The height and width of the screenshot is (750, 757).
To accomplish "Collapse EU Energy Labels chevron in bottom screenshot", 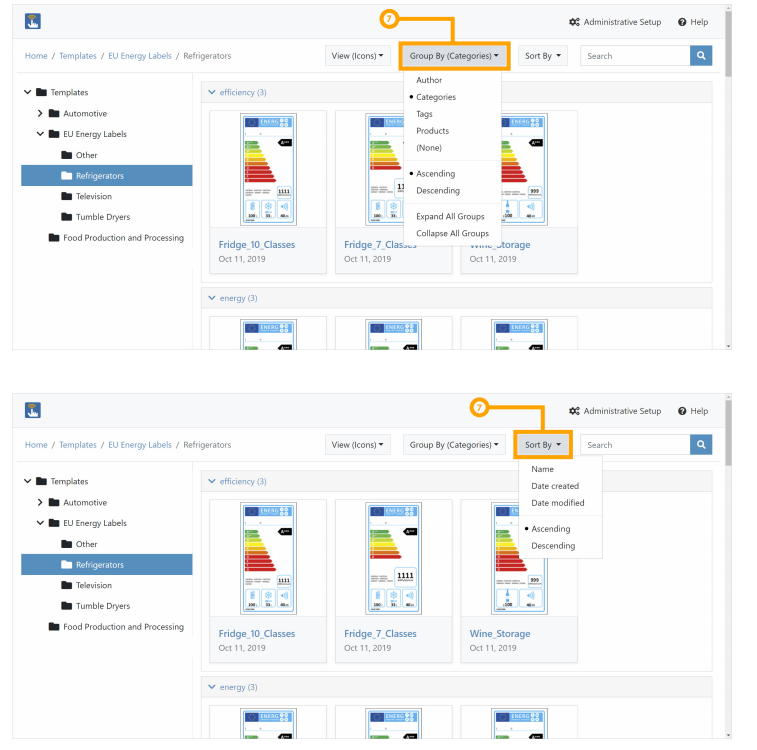I will pyautogui.click(x=40, y=523).
